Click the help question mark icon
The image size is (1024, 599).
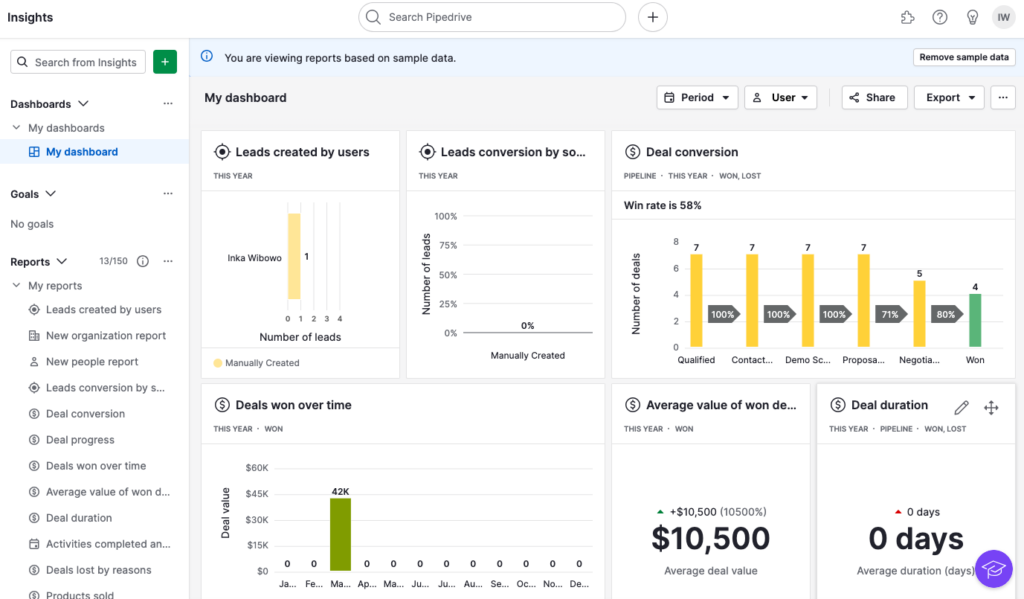click(x=939, y=17)
